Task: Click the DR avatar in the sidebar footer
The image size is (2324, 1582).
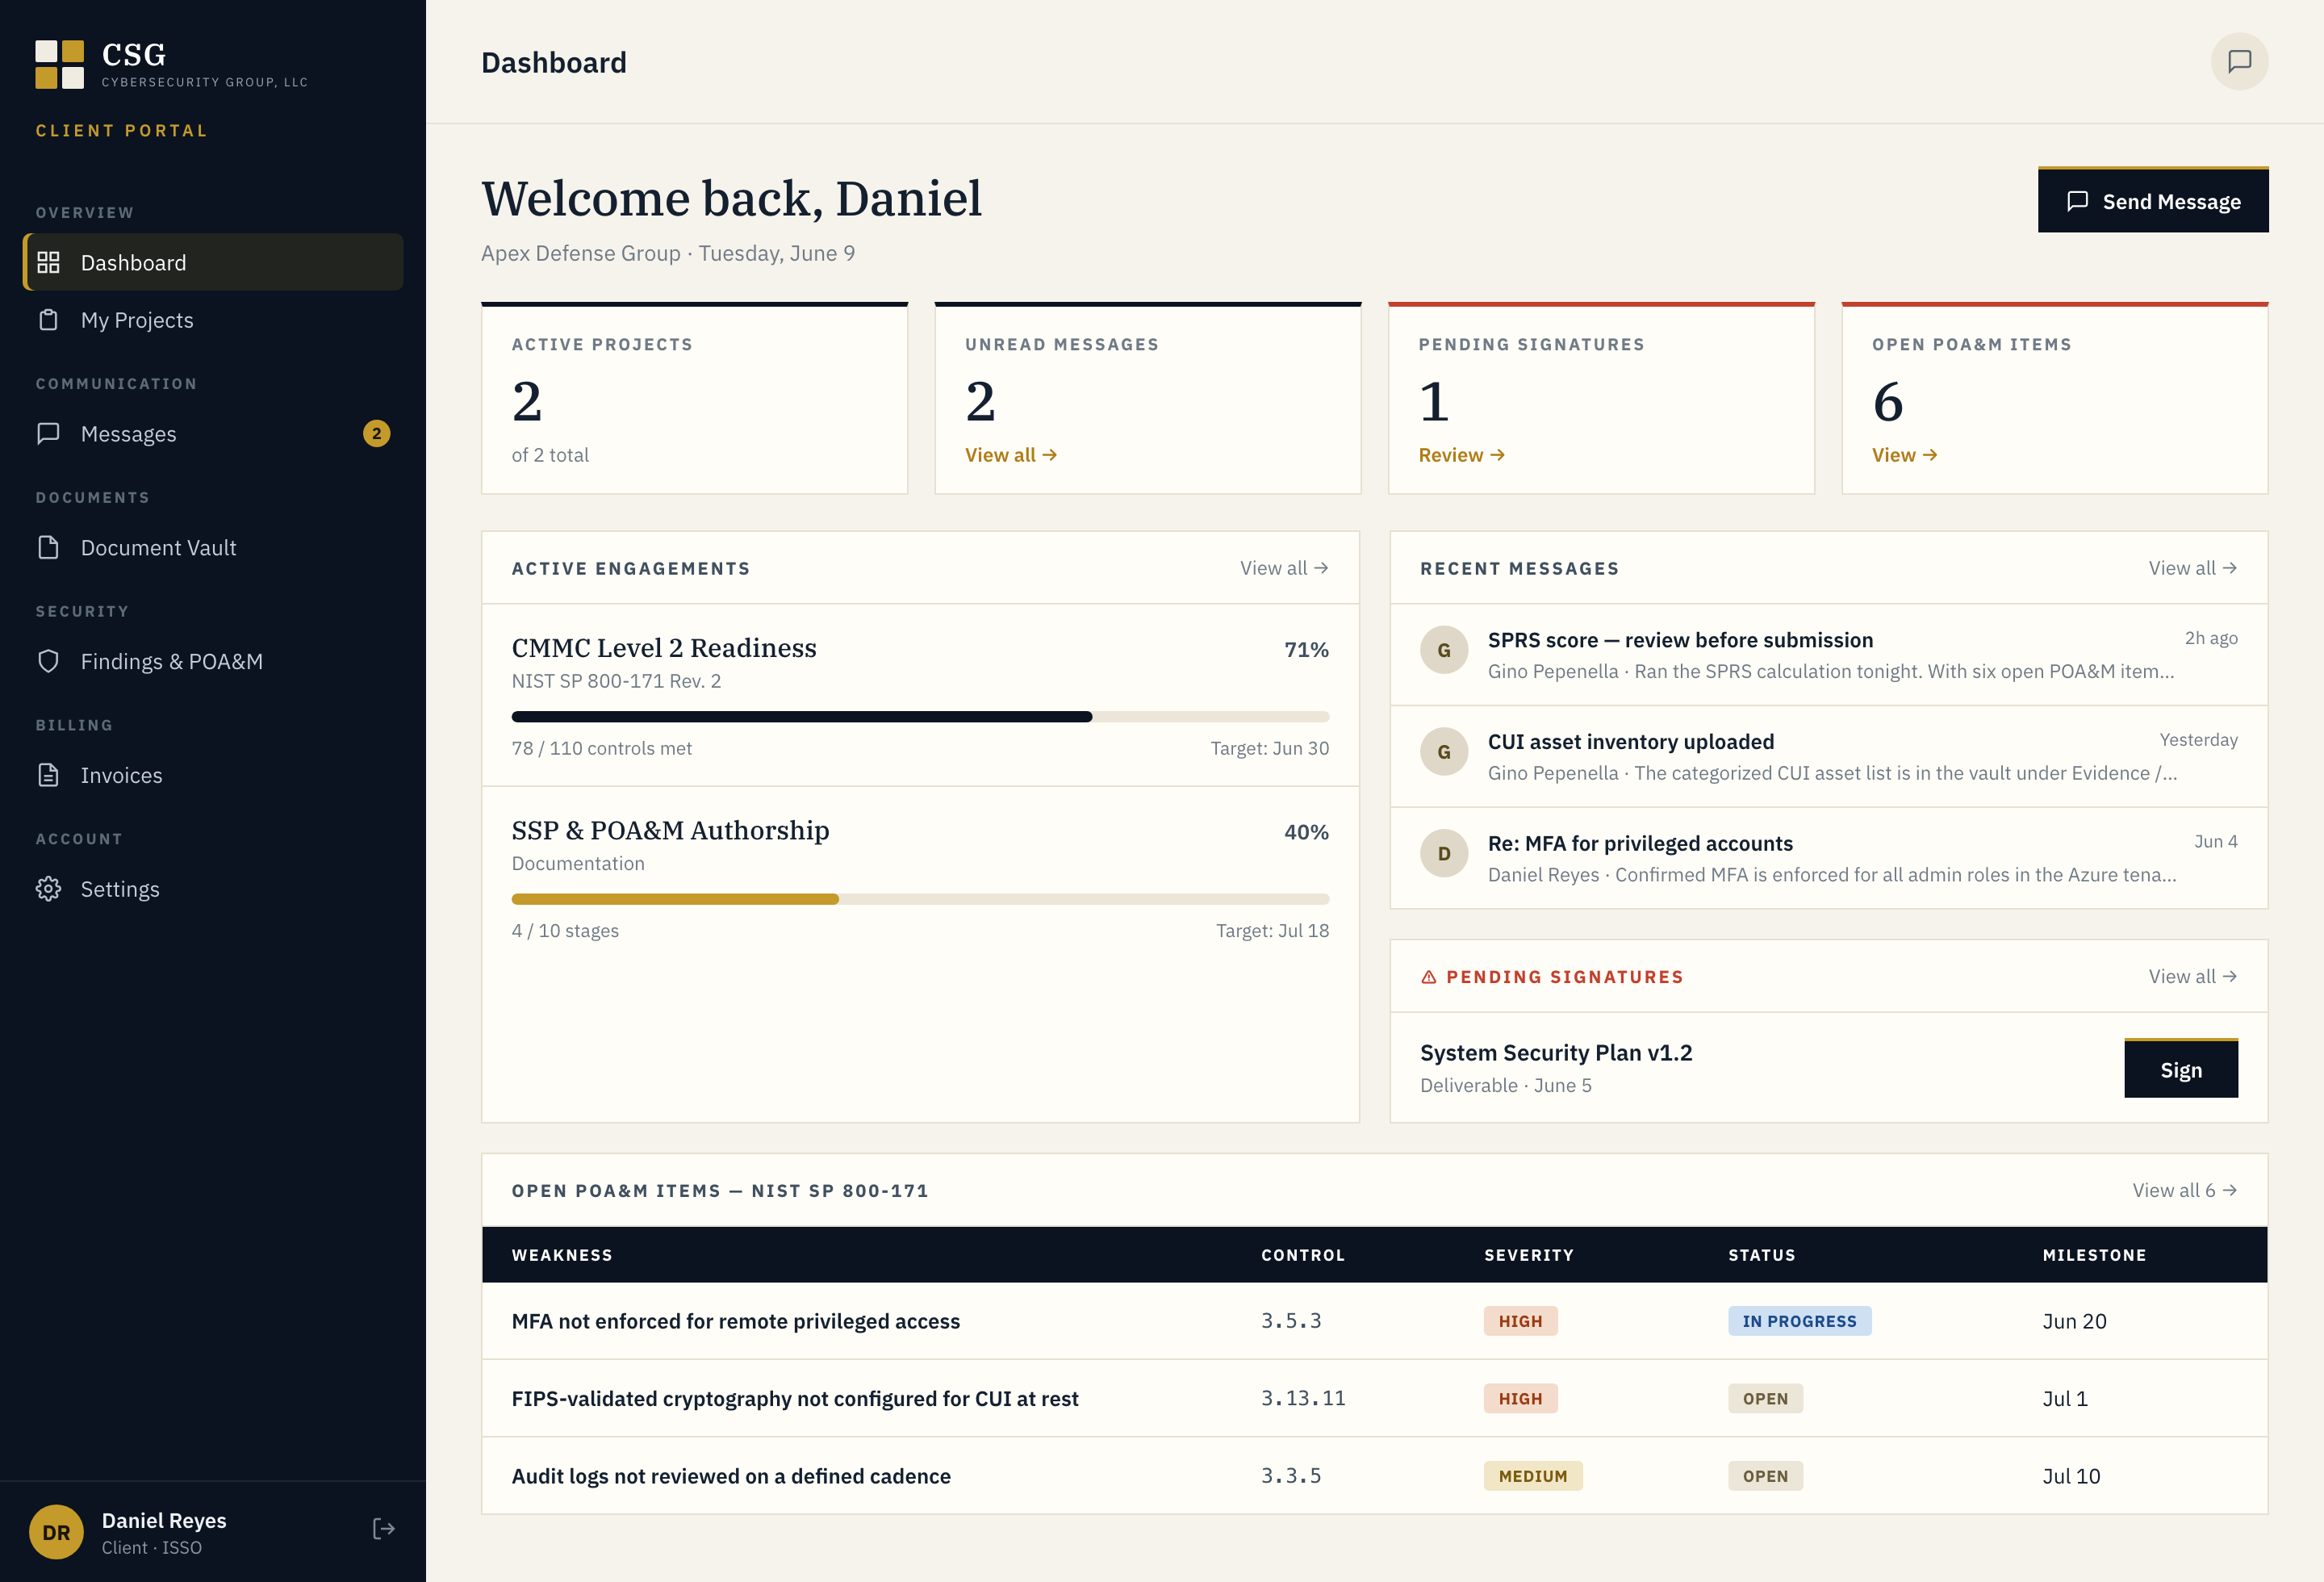Action: click(x=56, y=1532)
